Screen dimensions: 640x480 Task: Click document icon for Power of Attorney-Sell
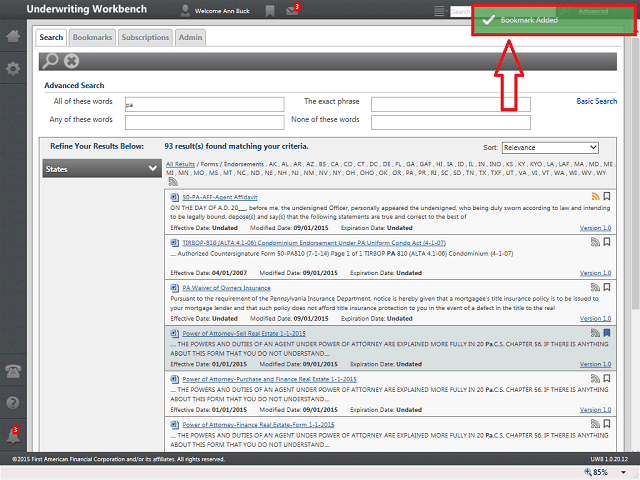[174, 333]
